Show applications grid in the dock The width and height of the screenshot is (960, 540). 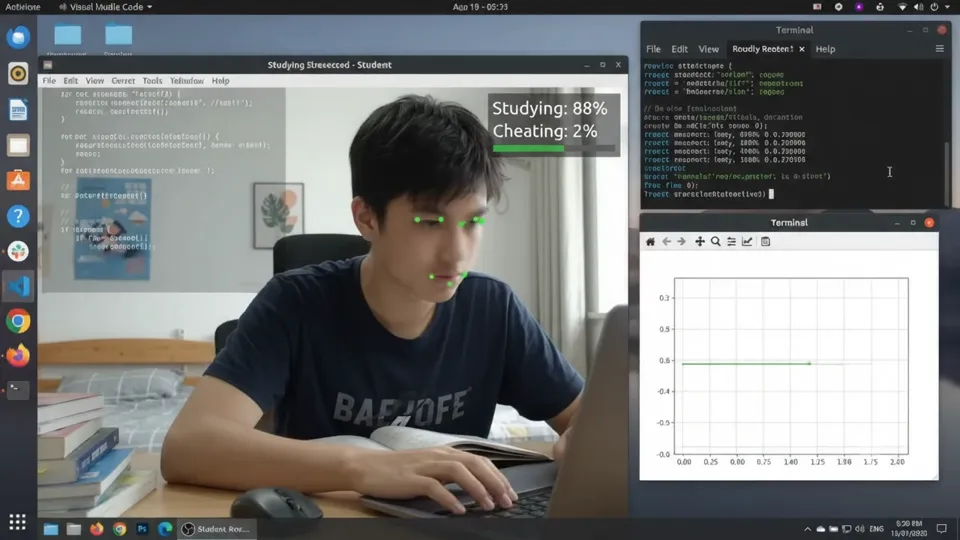pyautogui.click(x=17, y=522)
